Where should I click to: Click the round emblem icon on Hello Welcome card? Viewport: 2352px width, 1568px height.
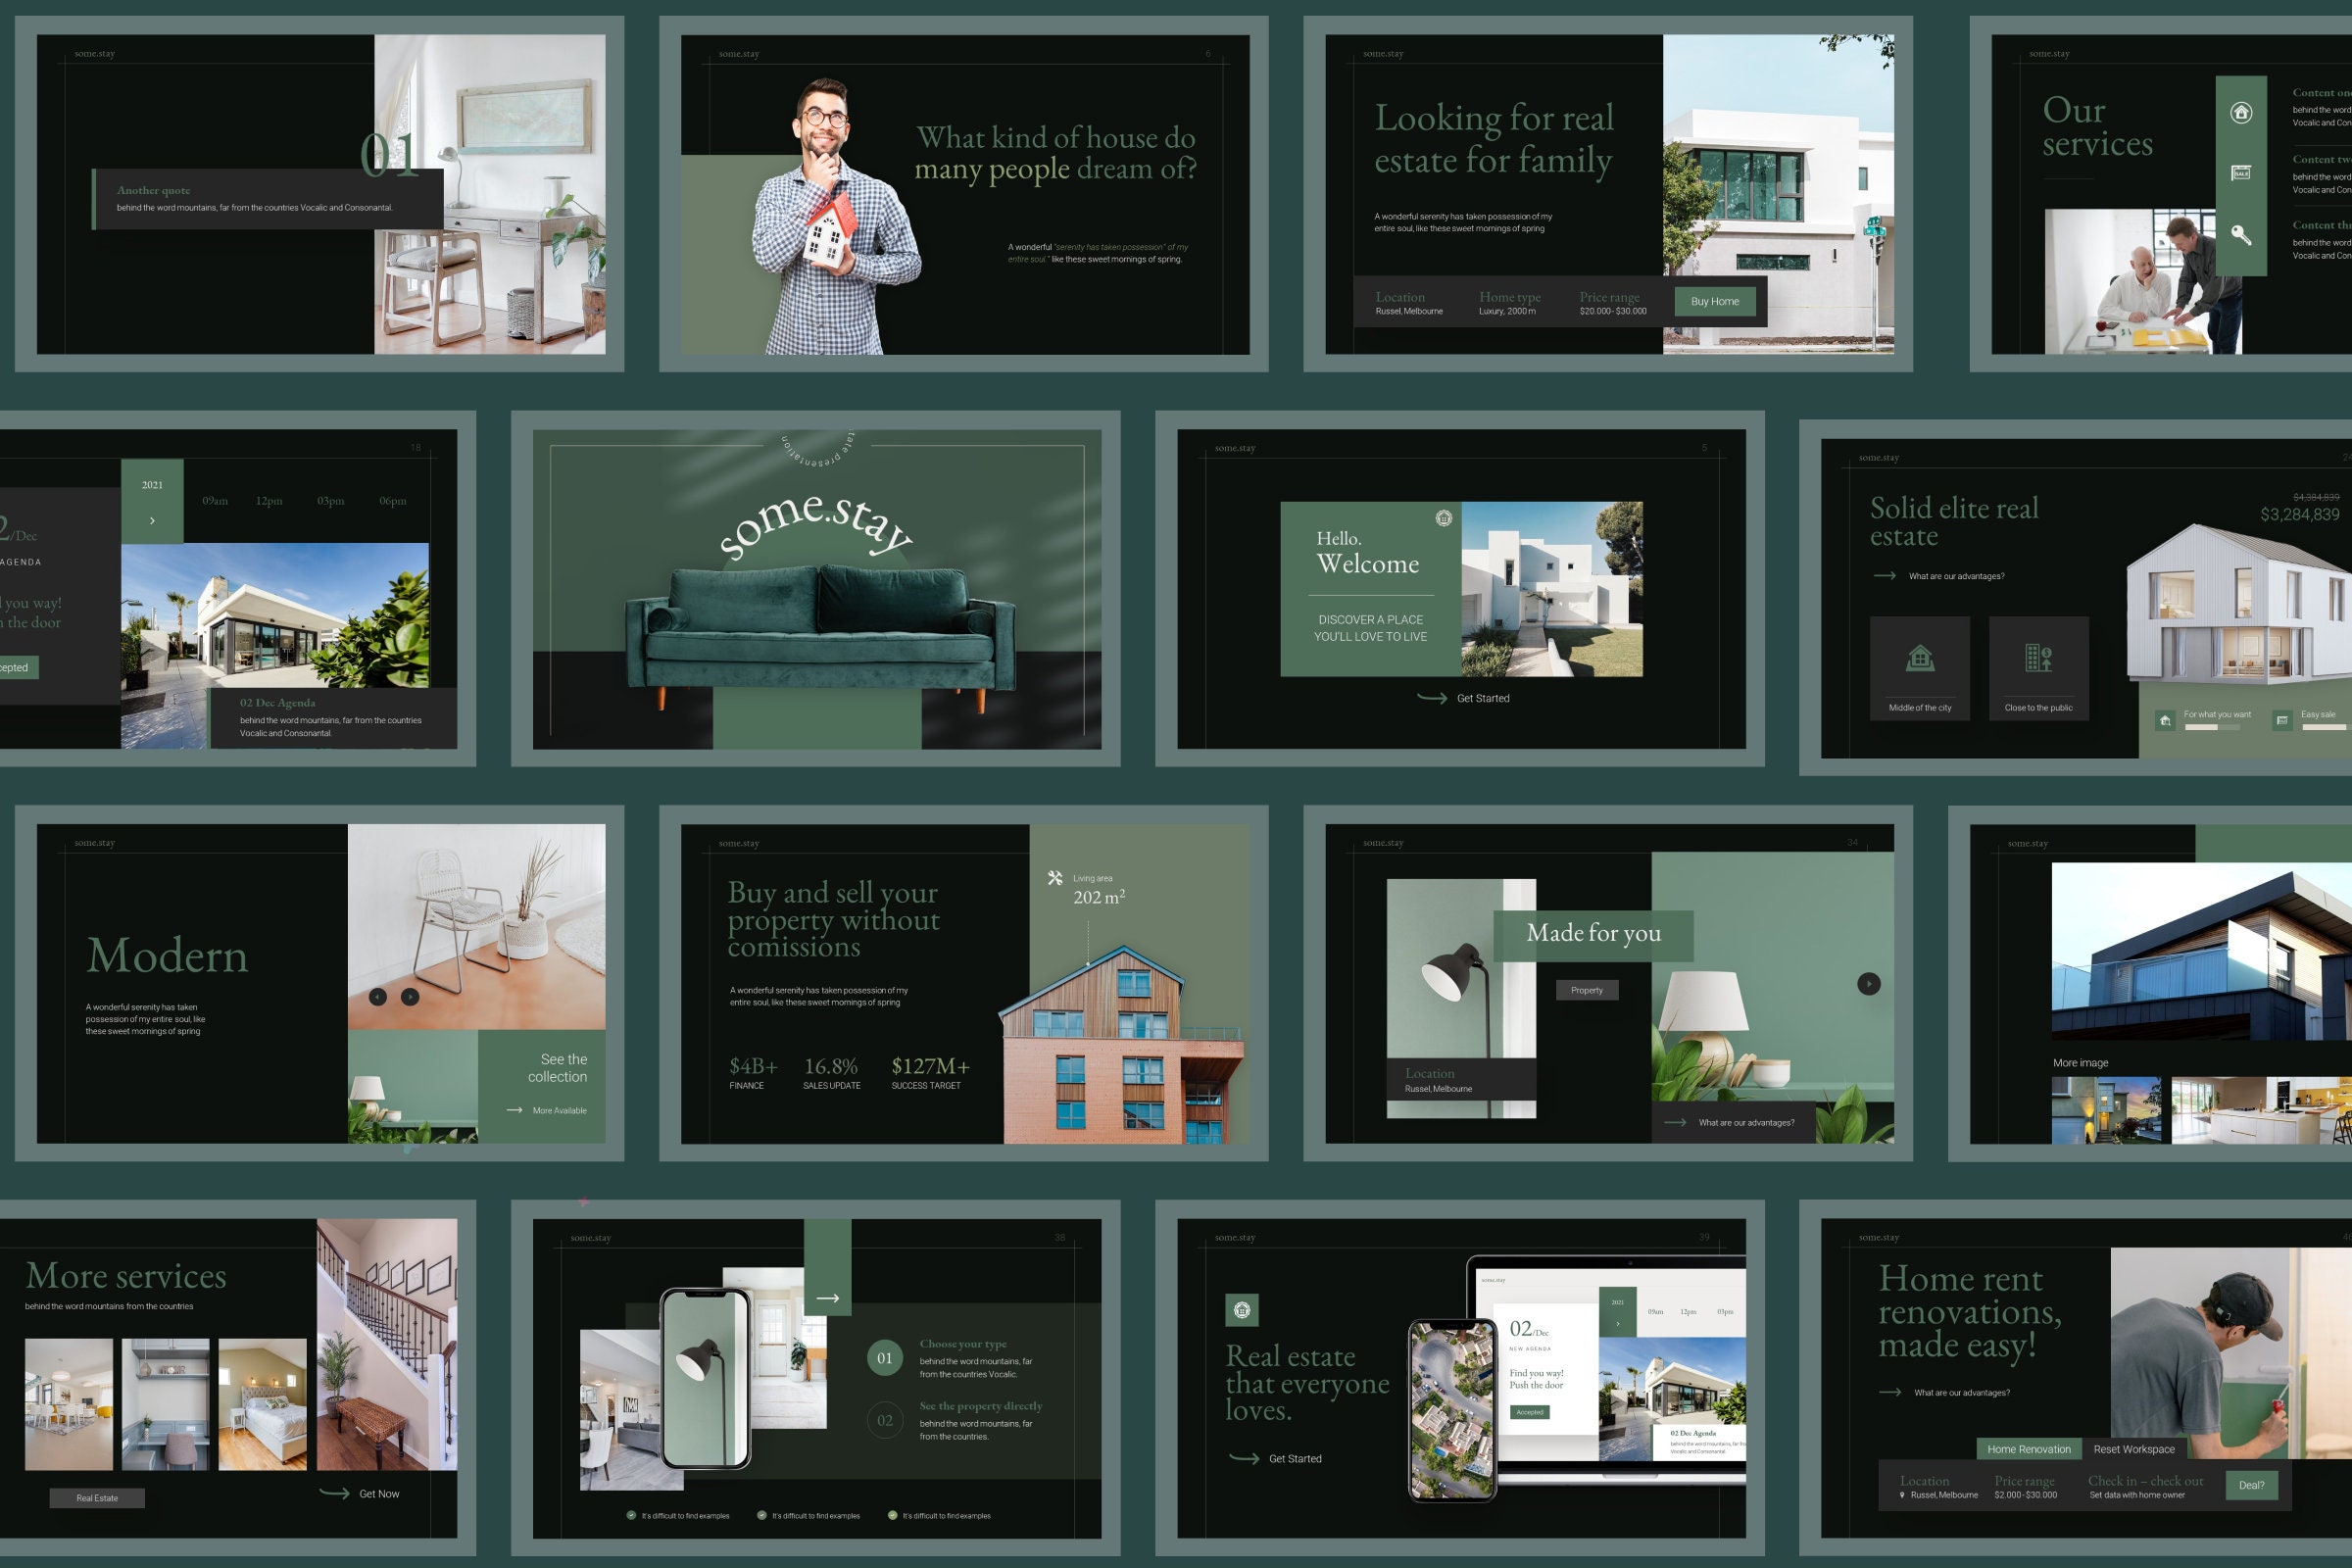[1443, 518]
